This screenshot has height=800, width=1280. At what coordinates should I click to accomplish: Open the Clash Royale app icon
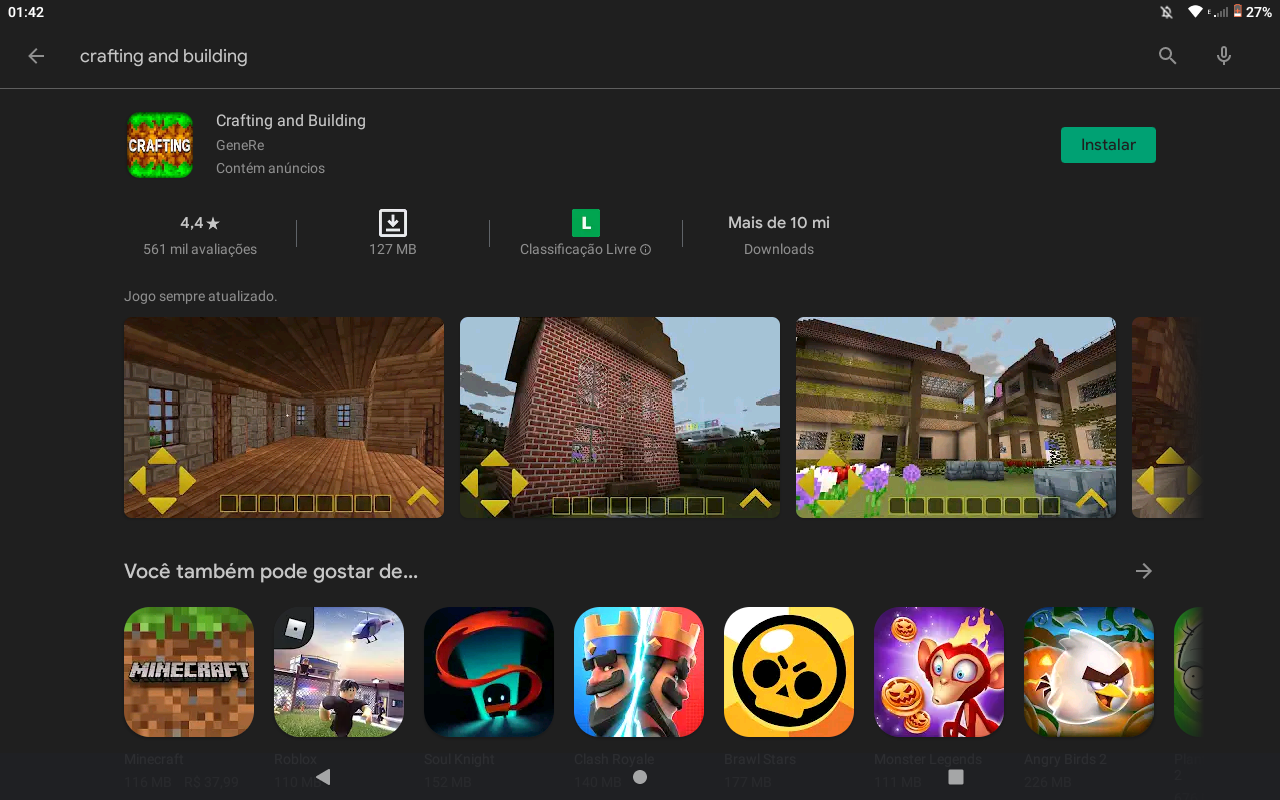pyautogui.click(x=639, y=672)
